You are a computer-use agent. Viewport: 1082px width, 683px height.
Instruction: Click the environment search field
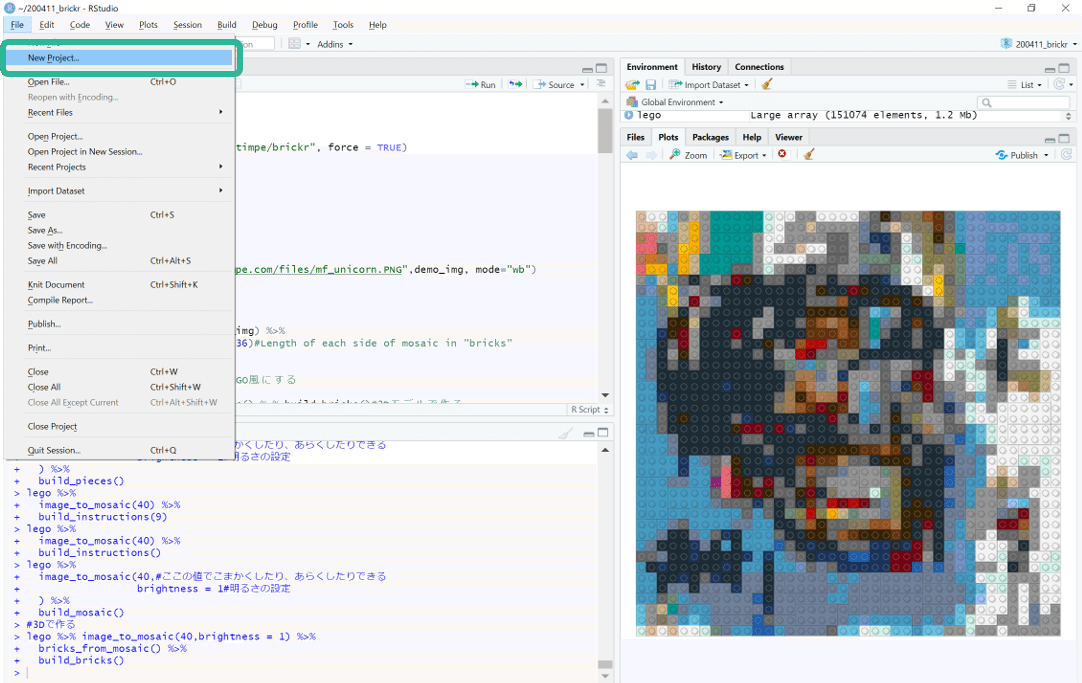(1023, 103)
